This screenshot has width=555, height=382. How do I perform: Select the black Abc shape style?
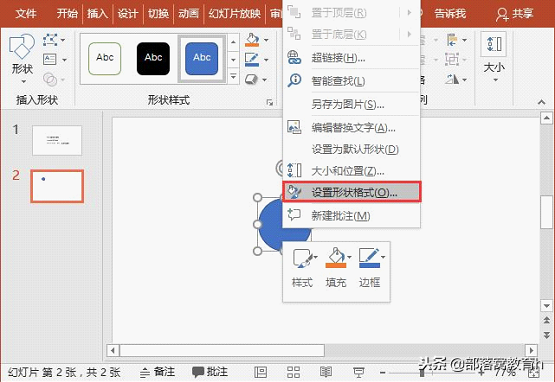click(153, 58)
